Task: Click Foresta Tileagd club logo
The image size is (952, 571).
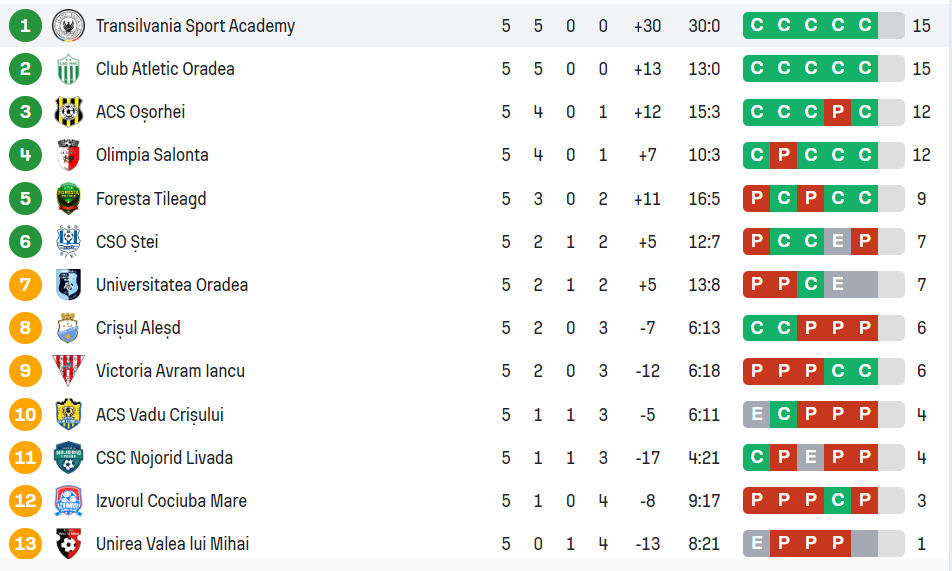Action: tap(68, 198)
